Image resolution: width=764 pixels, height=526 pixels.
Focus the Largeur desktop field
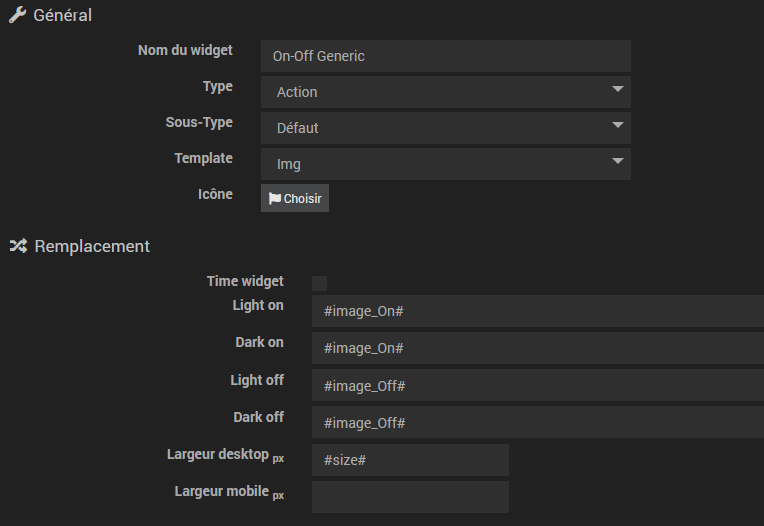click(x=410, y=460)
